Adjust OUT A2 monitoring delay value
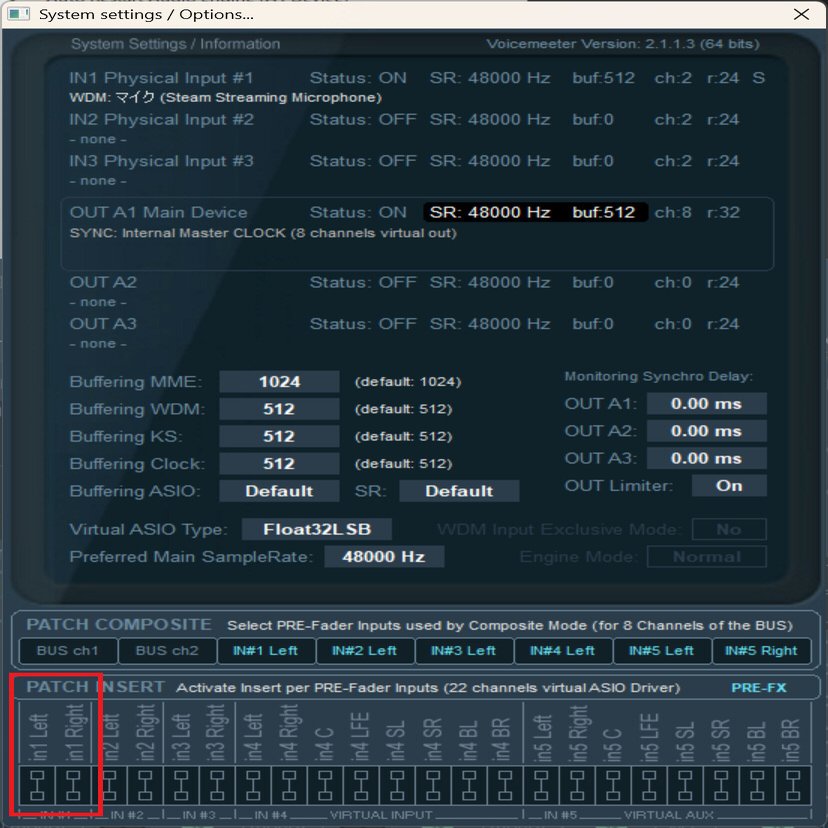The image size is (828, 828). [x=707, y=431]
